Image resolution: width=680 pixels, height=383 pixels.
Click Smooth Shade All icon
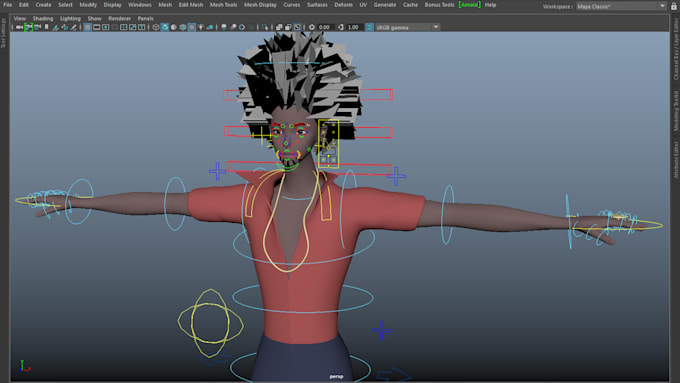[x=165, y=27]
